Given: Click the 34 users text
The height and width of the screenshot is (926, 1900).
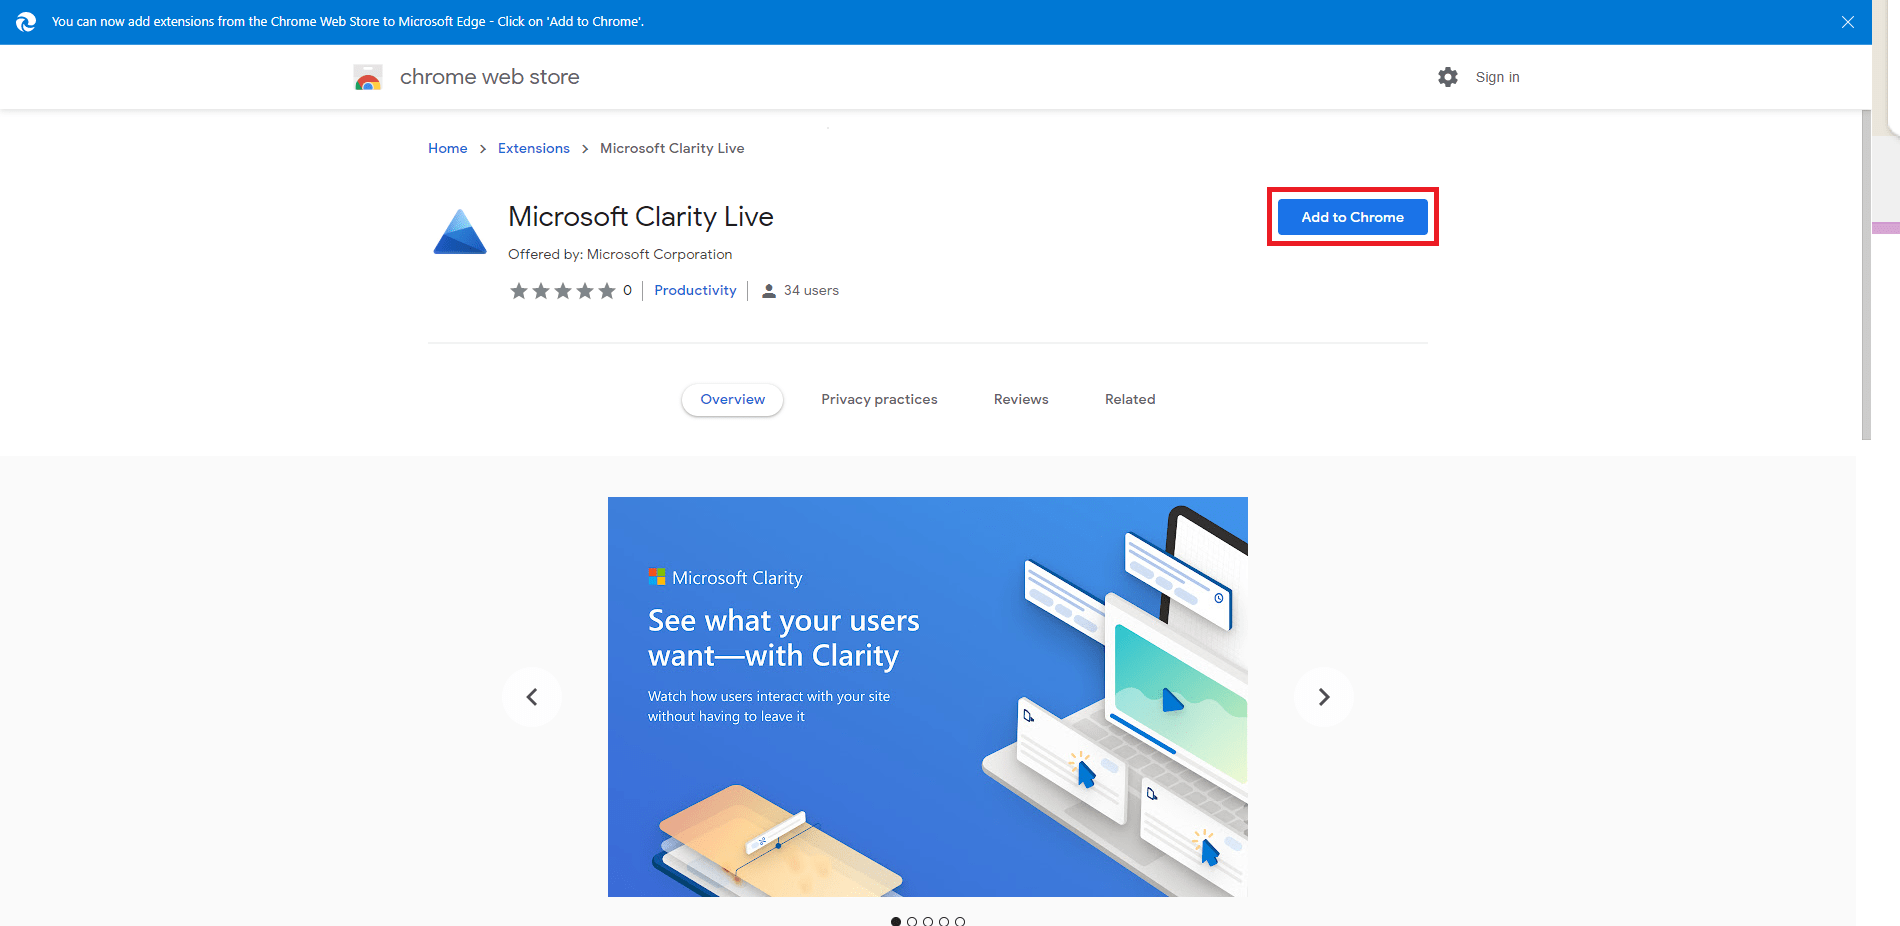Looking at the screenshot, I should point(811,290).
